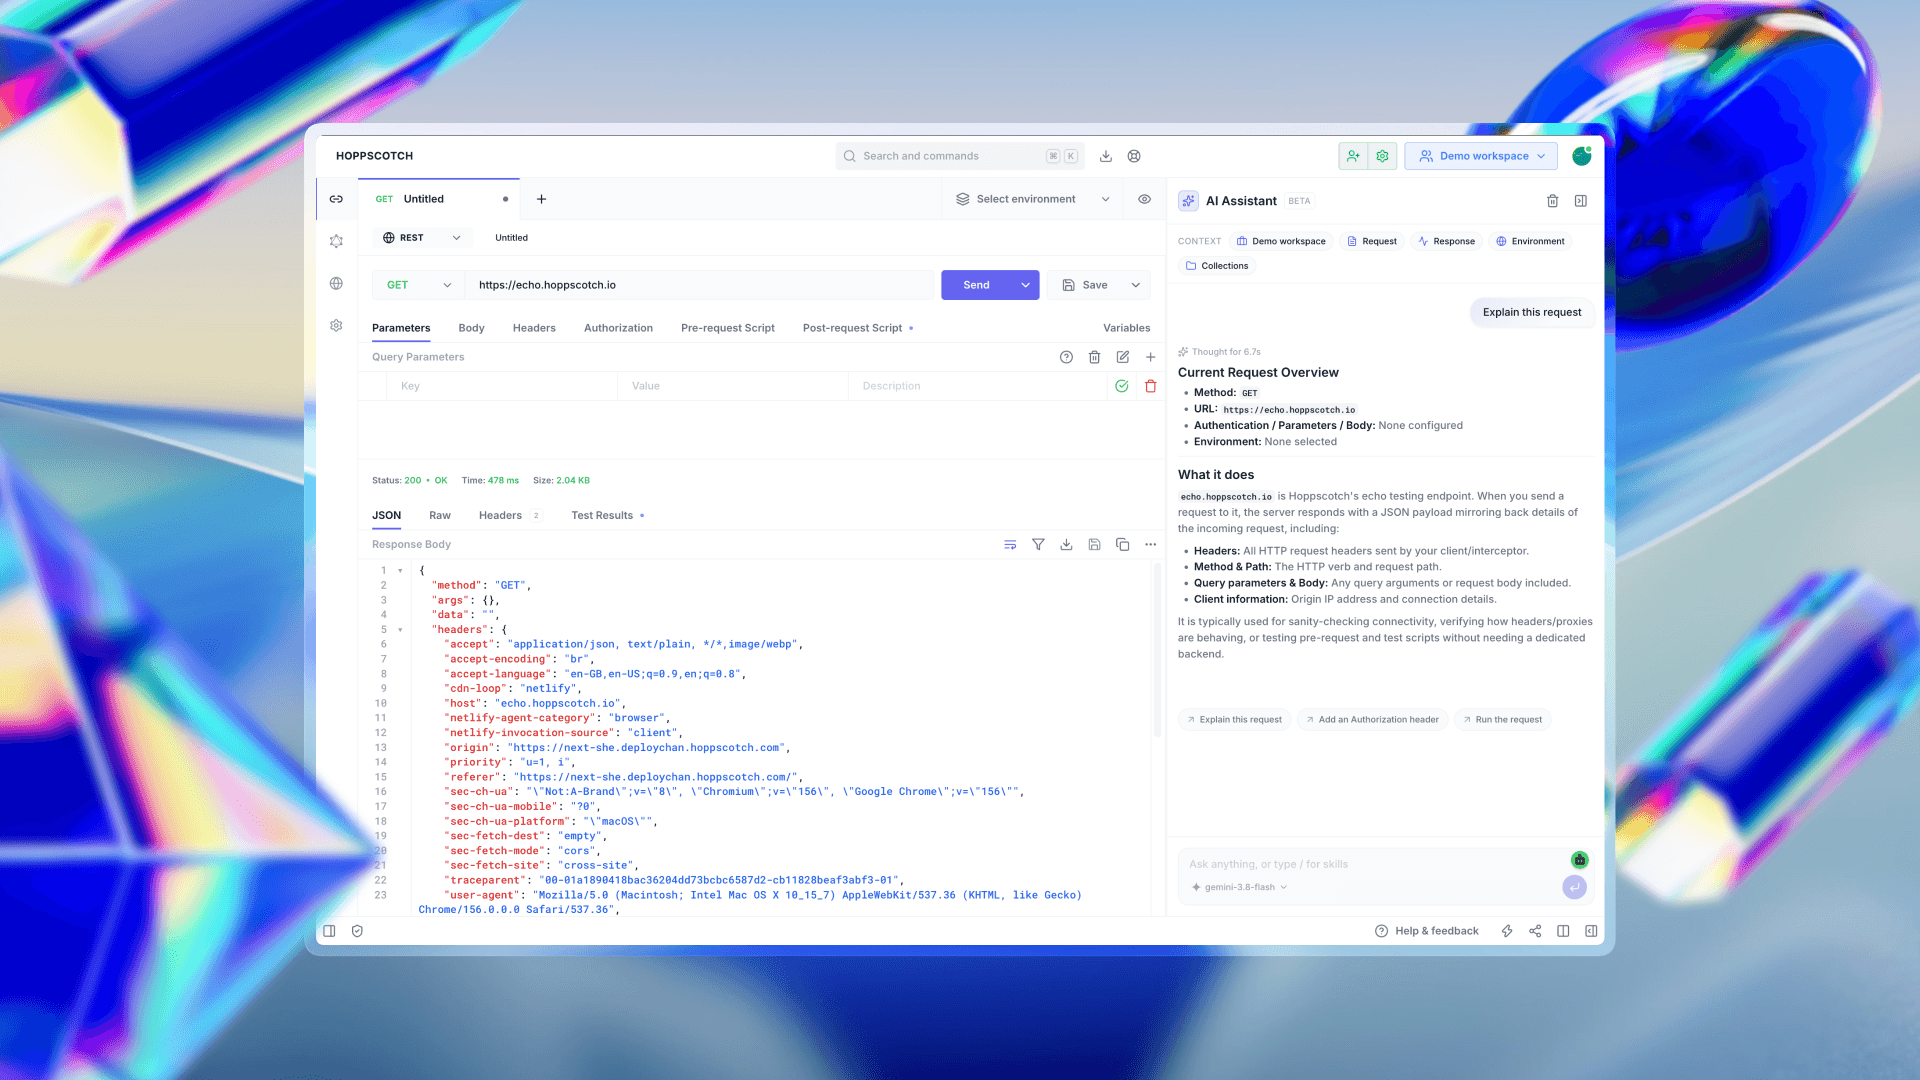Image resolution: width=1920 pixels, height=1080 pixels.
Task: Open query parameters help icon
Action: pos(1066,357)
